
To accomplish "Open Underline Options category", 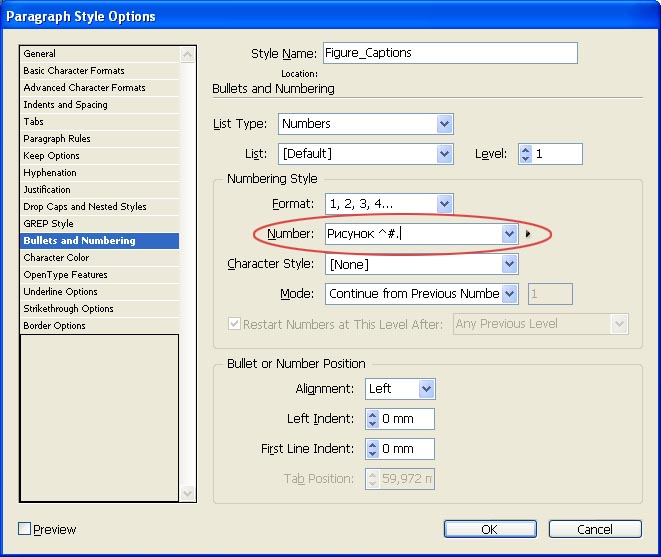I will tap(99, 292).
